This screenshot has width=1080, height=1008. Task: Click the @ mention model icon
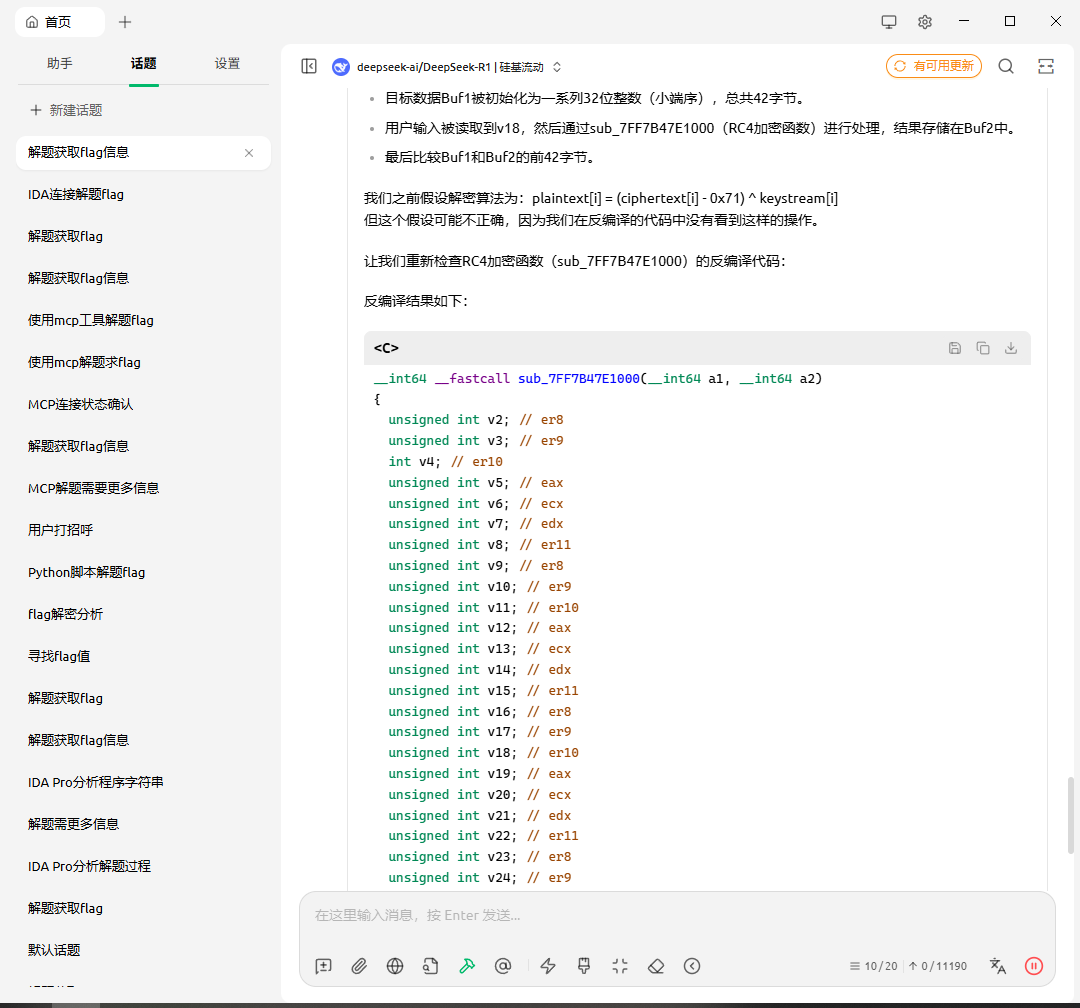(503, 966)
